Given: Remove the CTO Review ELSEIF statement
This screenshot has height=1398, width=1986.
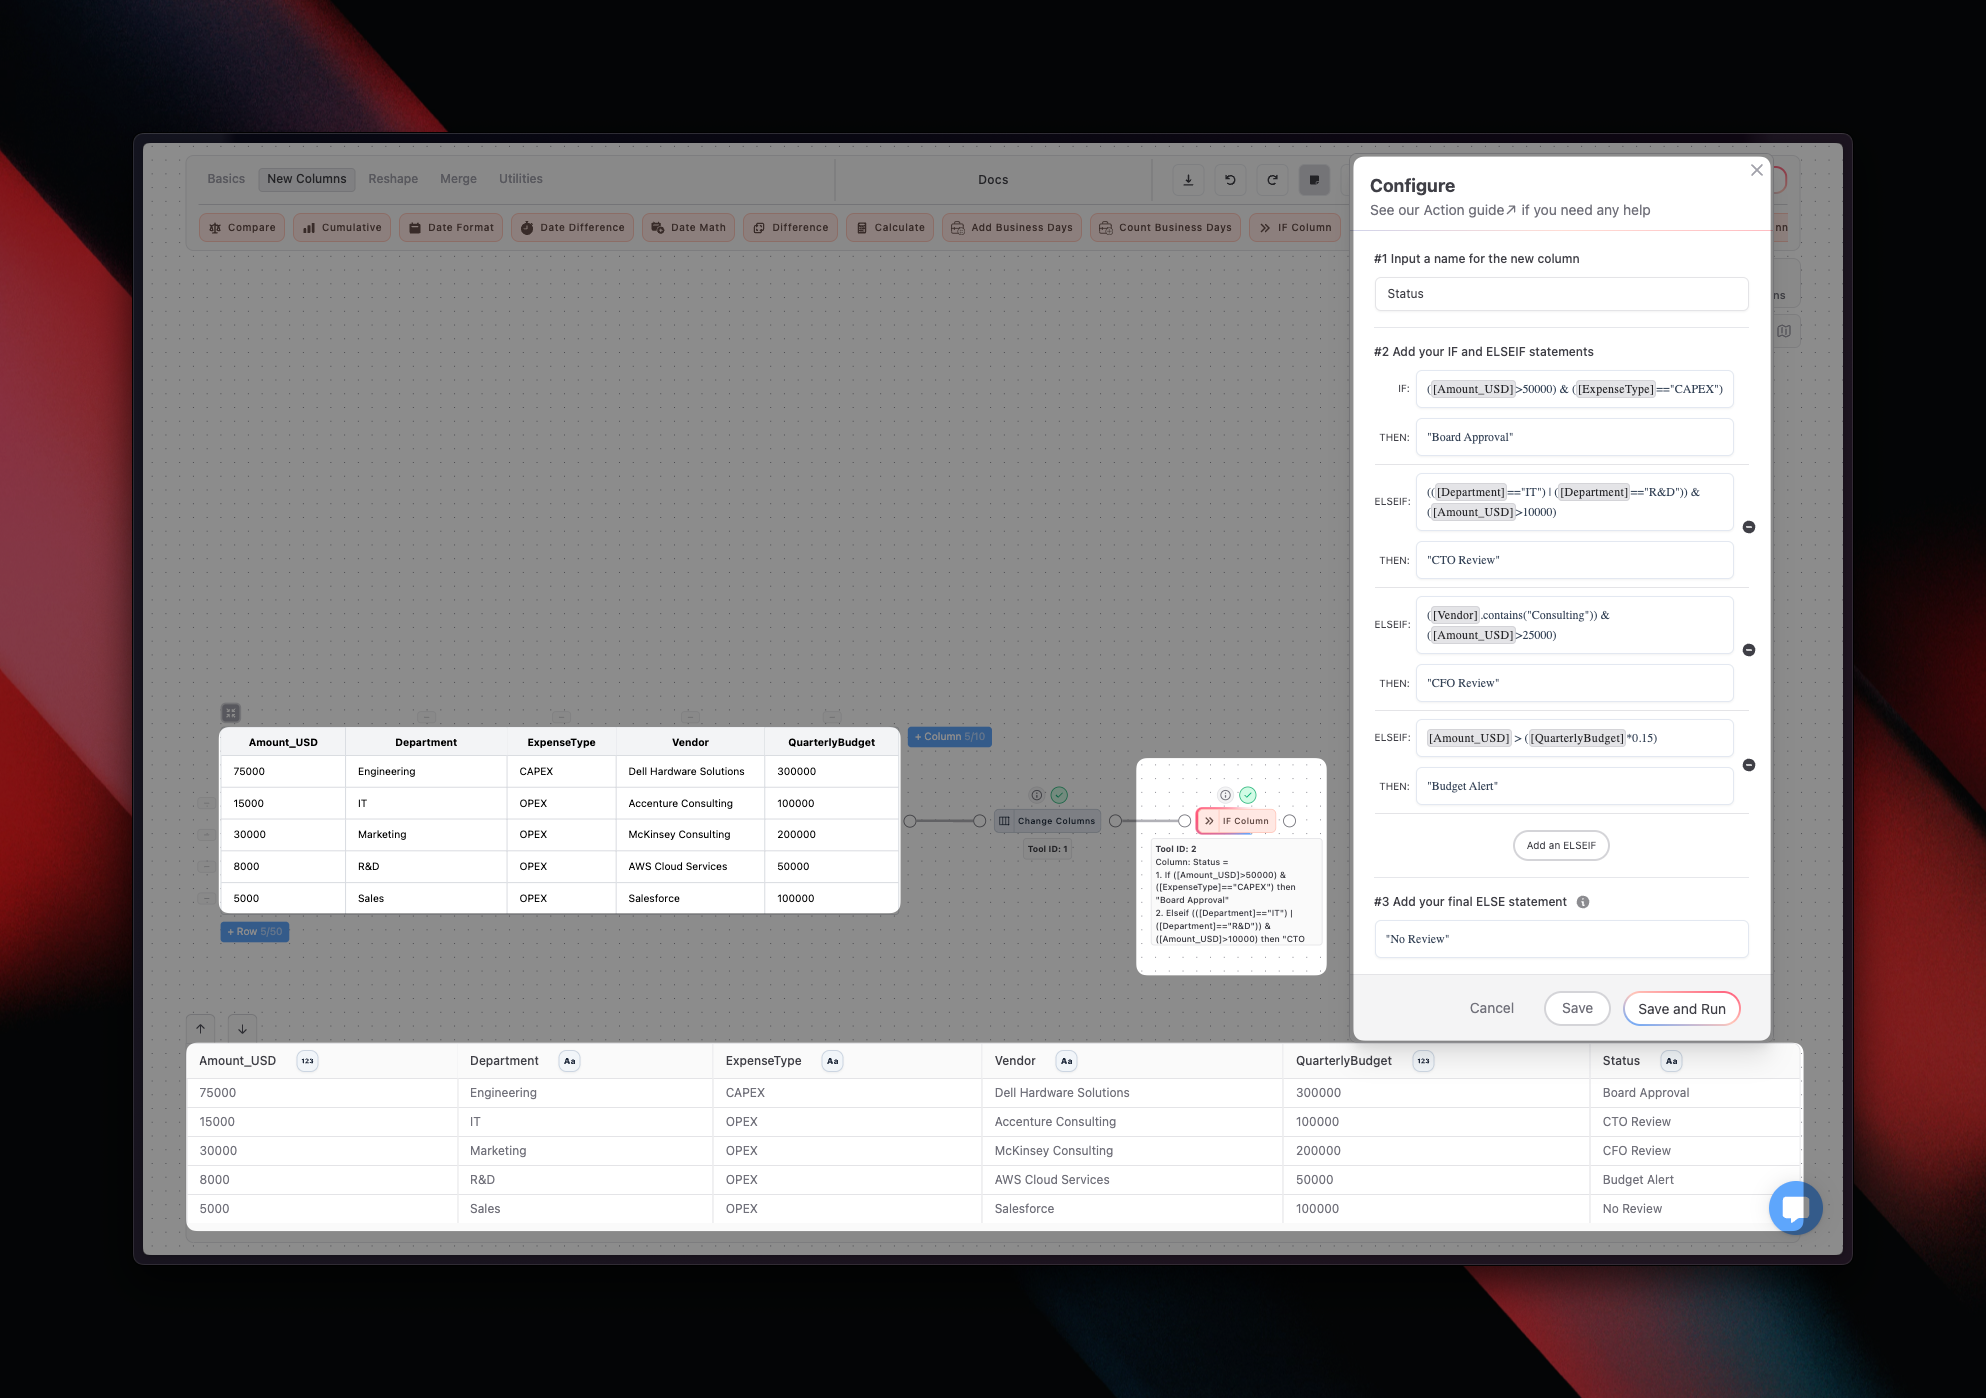Looking at the screenshot, I should click(1749, 527).
